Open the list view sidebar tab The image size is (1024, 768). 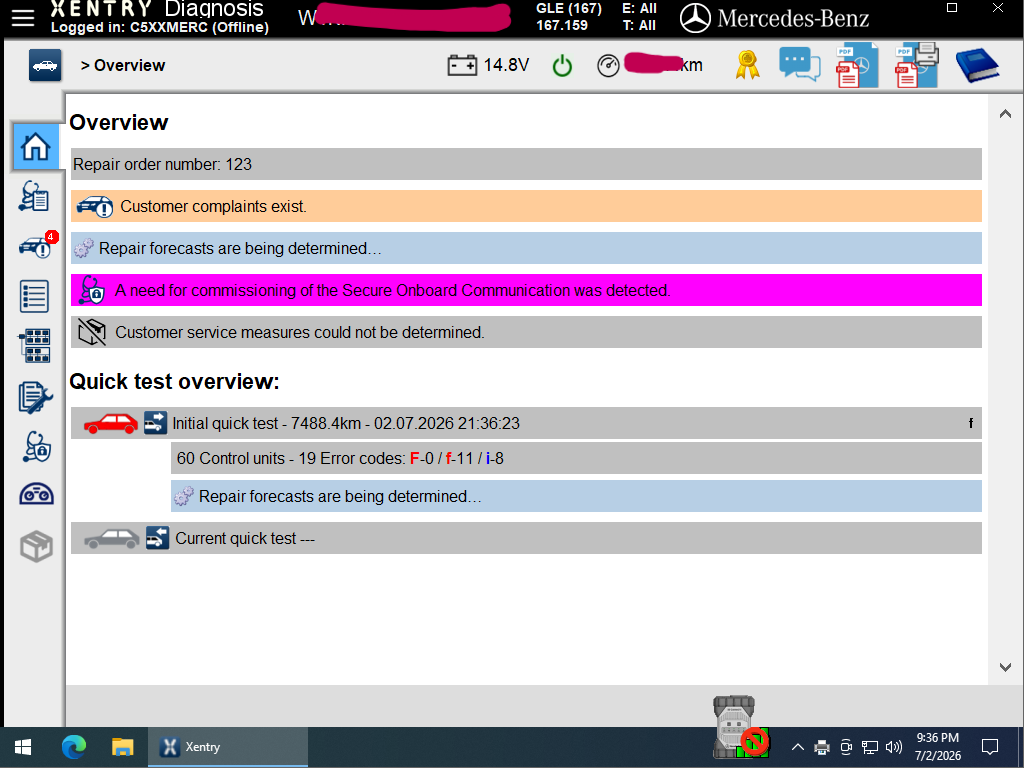(x=34, y=296)
